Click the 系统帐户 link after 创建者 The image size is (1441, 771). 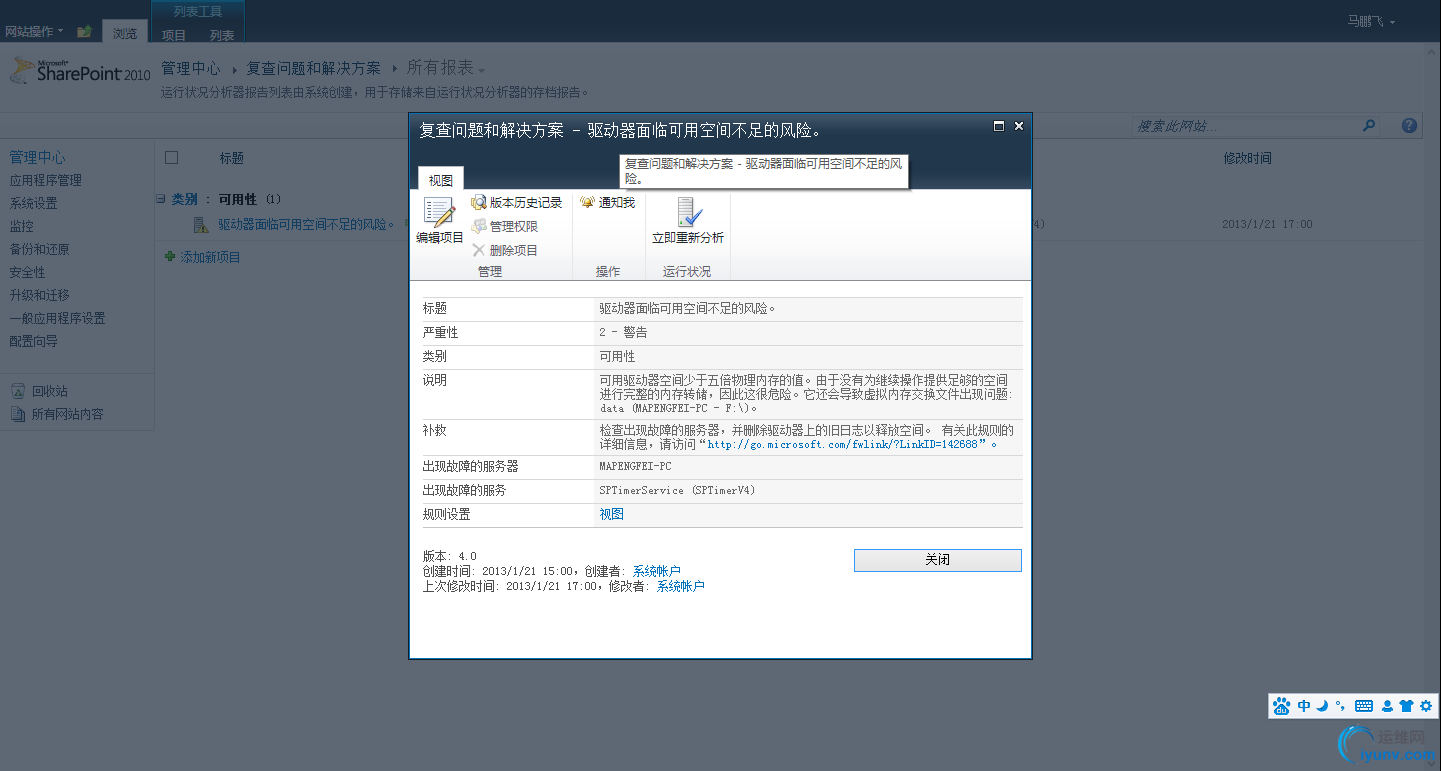(x=657, y=571)
